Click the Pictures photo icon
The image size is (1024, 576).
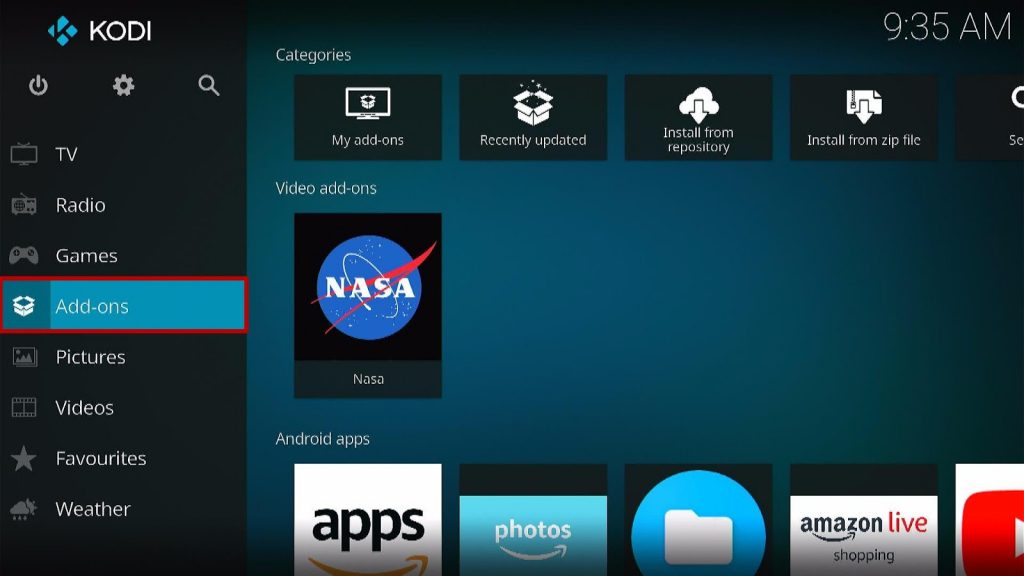point(24,357)
